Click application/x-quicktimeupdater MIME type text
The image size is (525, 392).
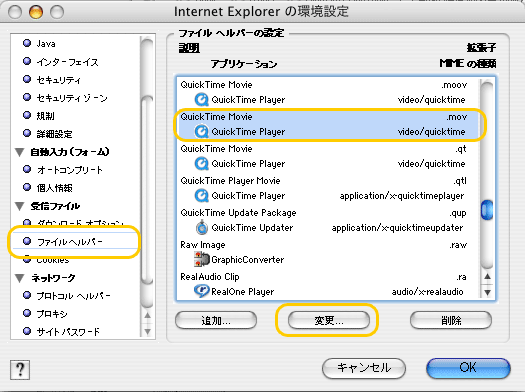point(397,228)
